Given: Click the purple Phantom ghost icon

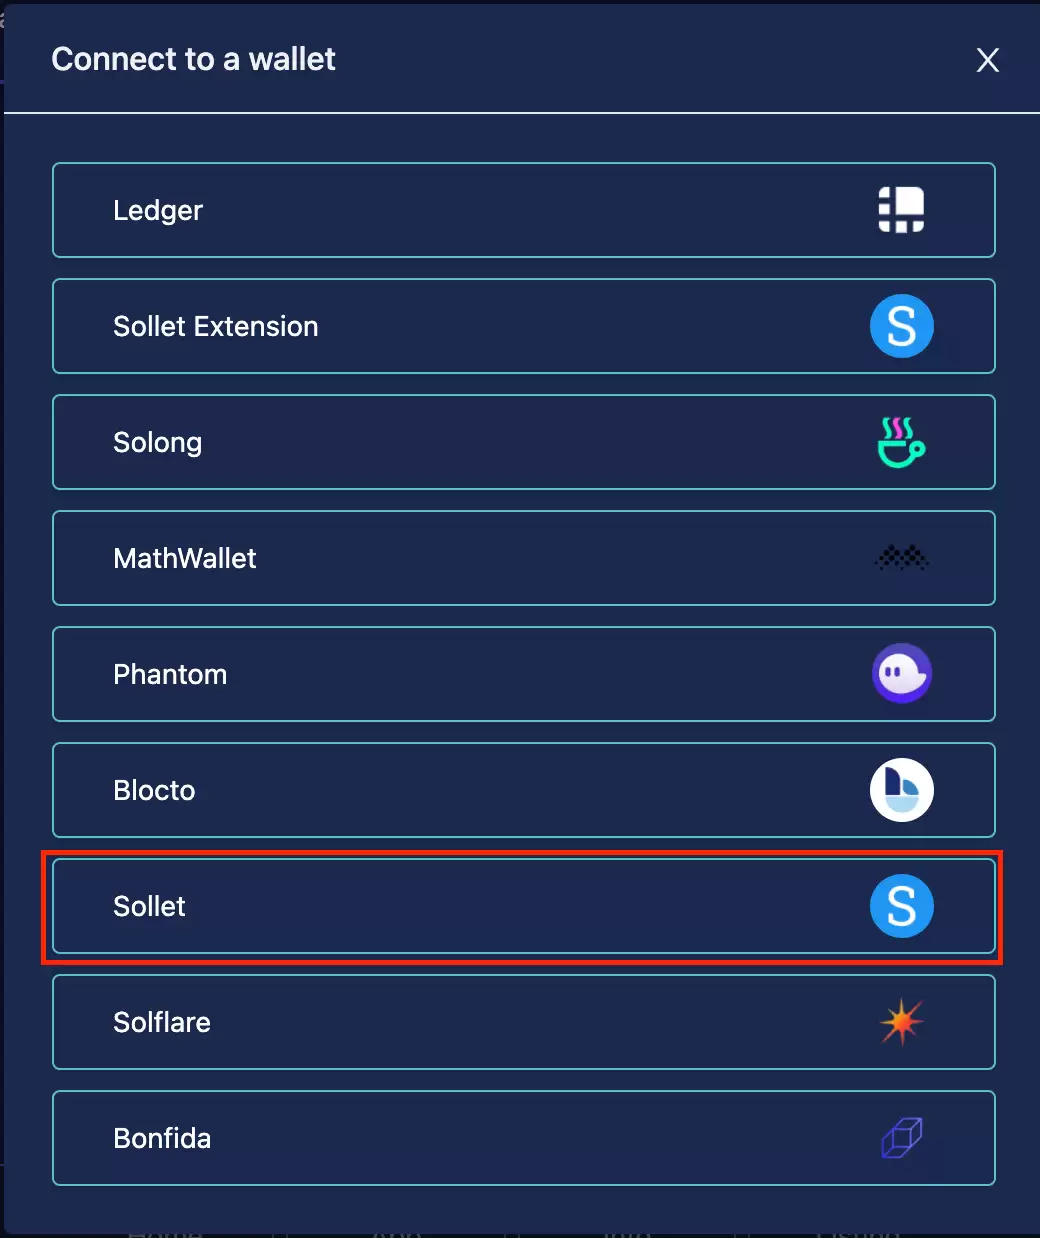Looking at the screenshot, I should point(901,674).
